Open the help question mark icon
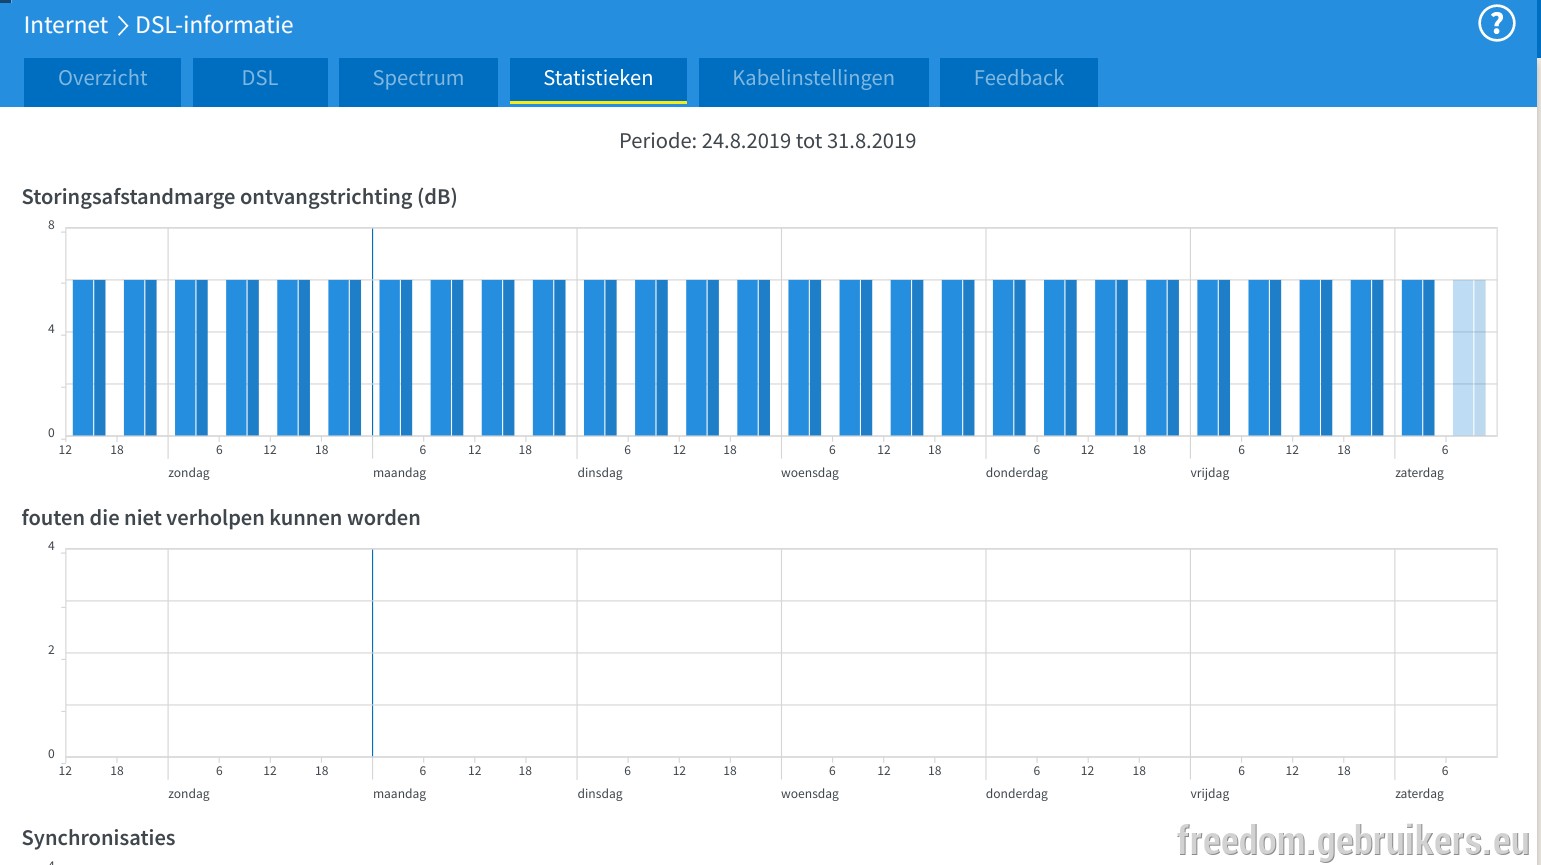The width and height of the screenshot is (1541, 865). tap(1496, 24)
